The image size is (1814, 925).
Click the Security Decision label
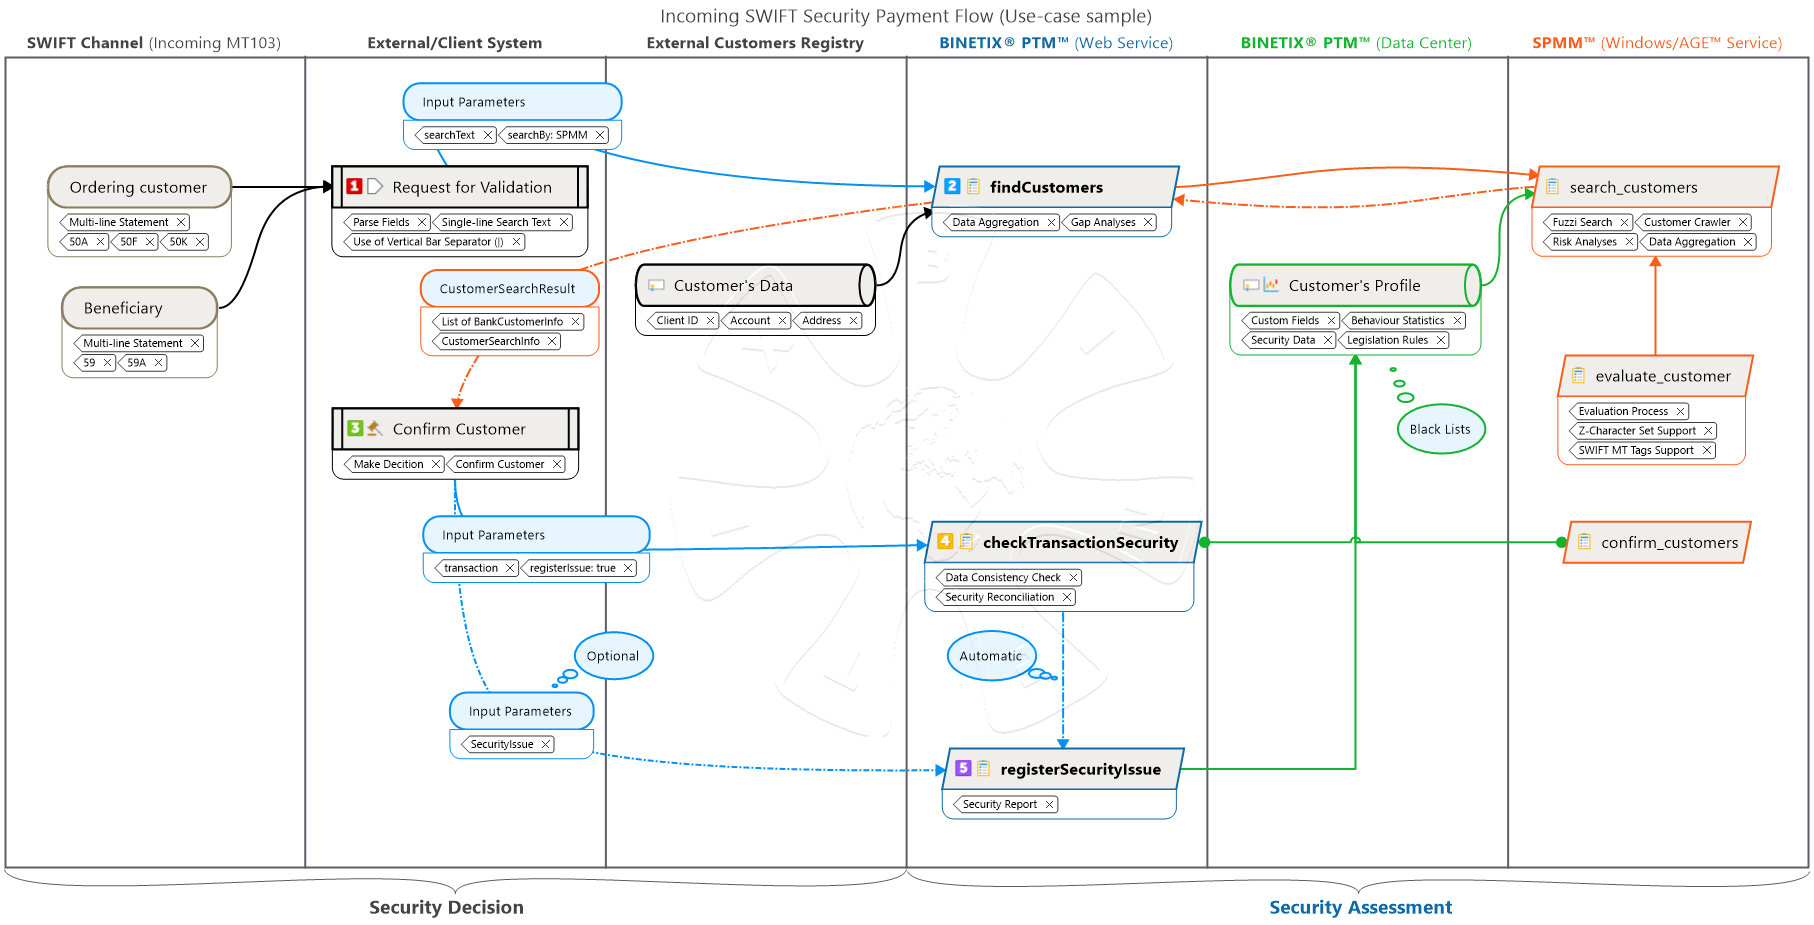pos(446,907)
